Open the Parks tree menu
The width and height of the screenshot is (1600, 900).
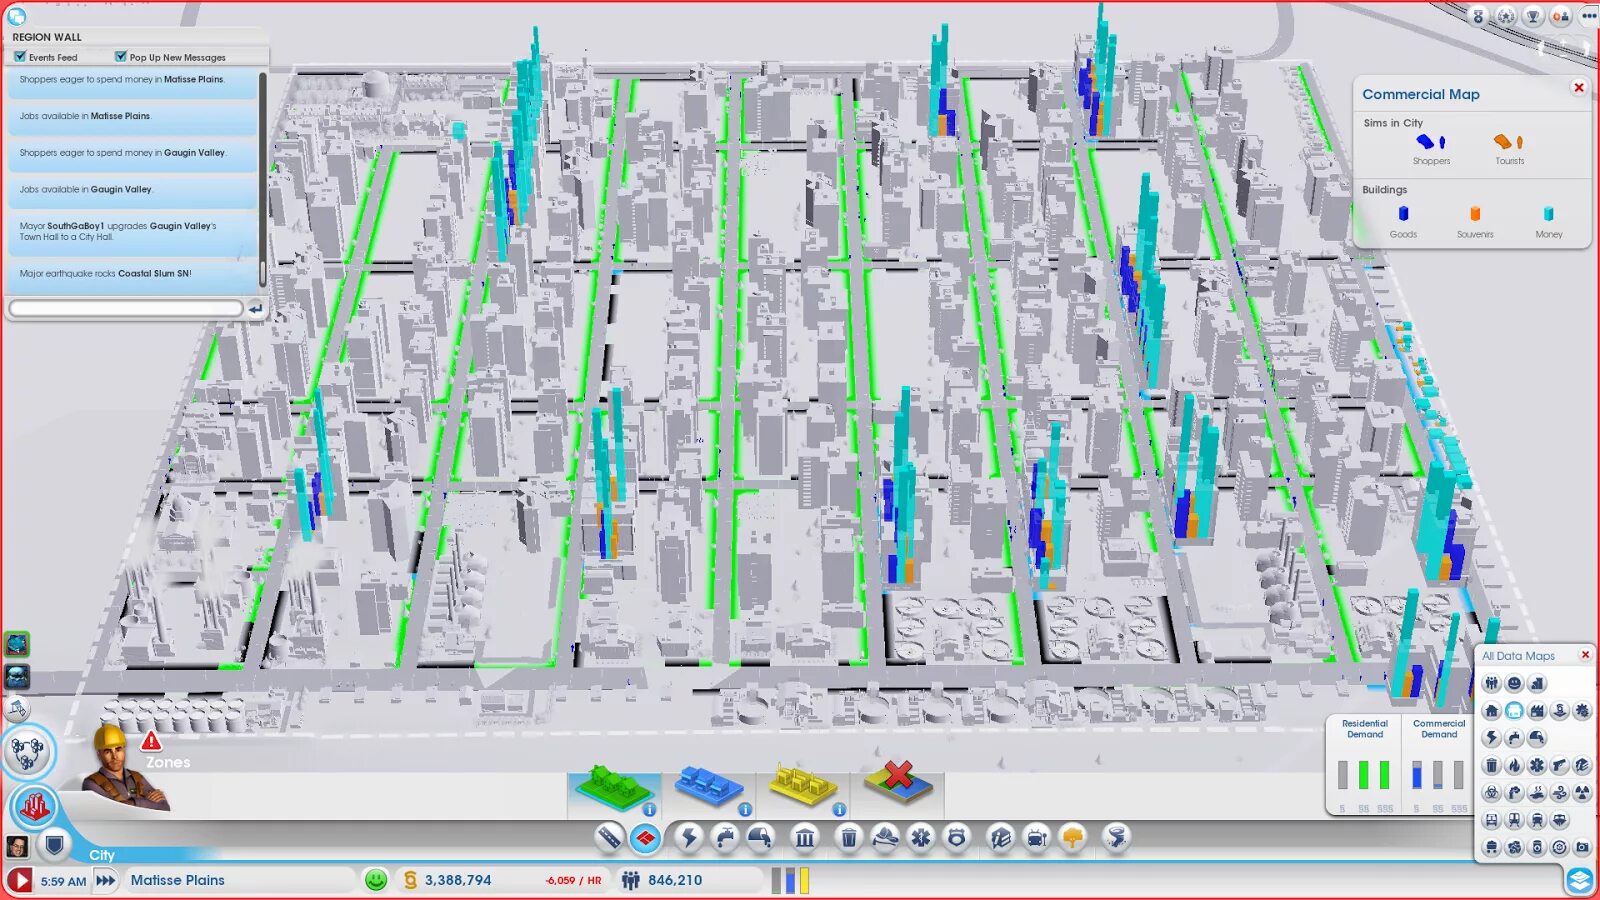tap(1073, 837)
